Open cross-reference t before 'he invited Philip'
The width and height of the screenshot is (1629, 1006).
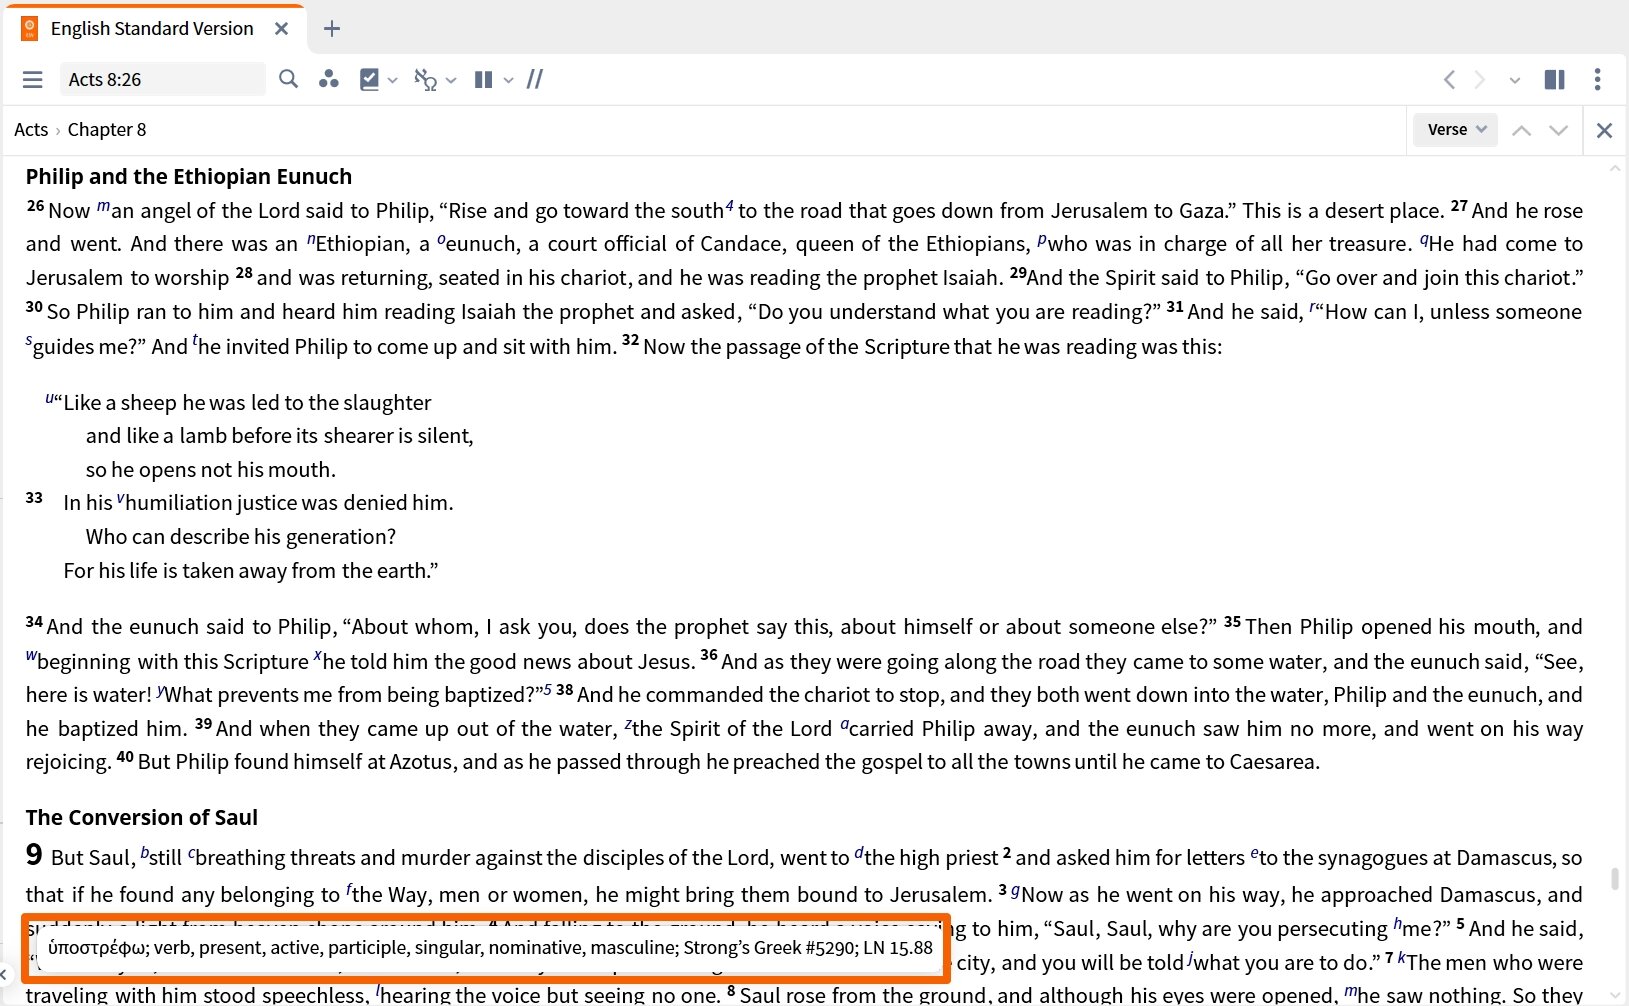(x=195, y=341)
